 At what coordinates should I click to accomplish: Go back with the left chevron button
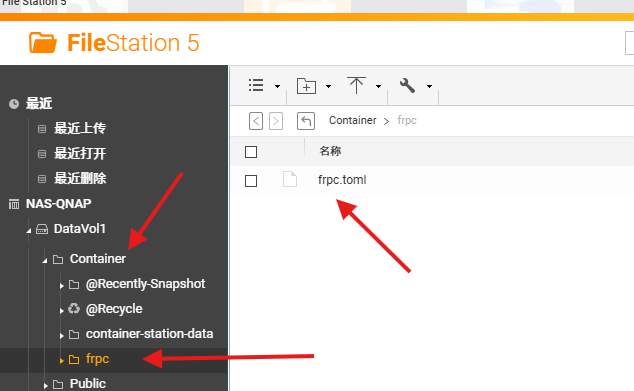click(256, 121)
